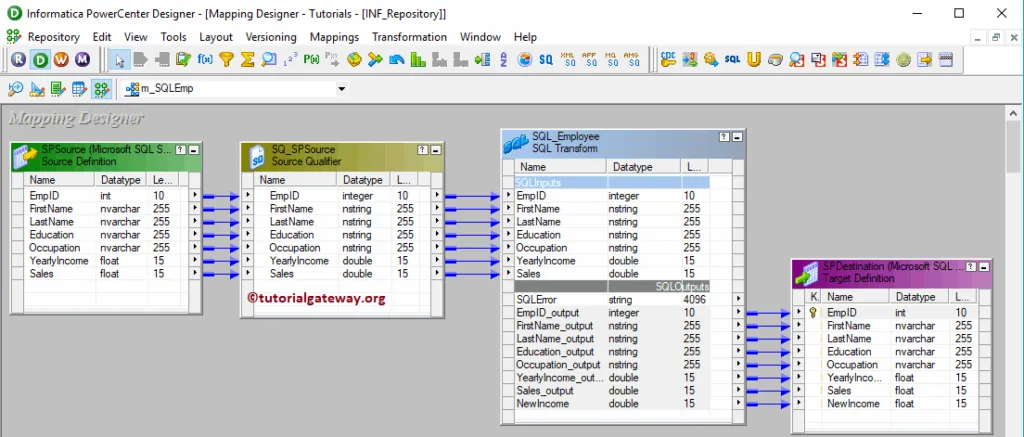This screenshot has height=437, width=1024.
Task: Select SQLError port in SQL_Employee
Action: click(624, 299)
